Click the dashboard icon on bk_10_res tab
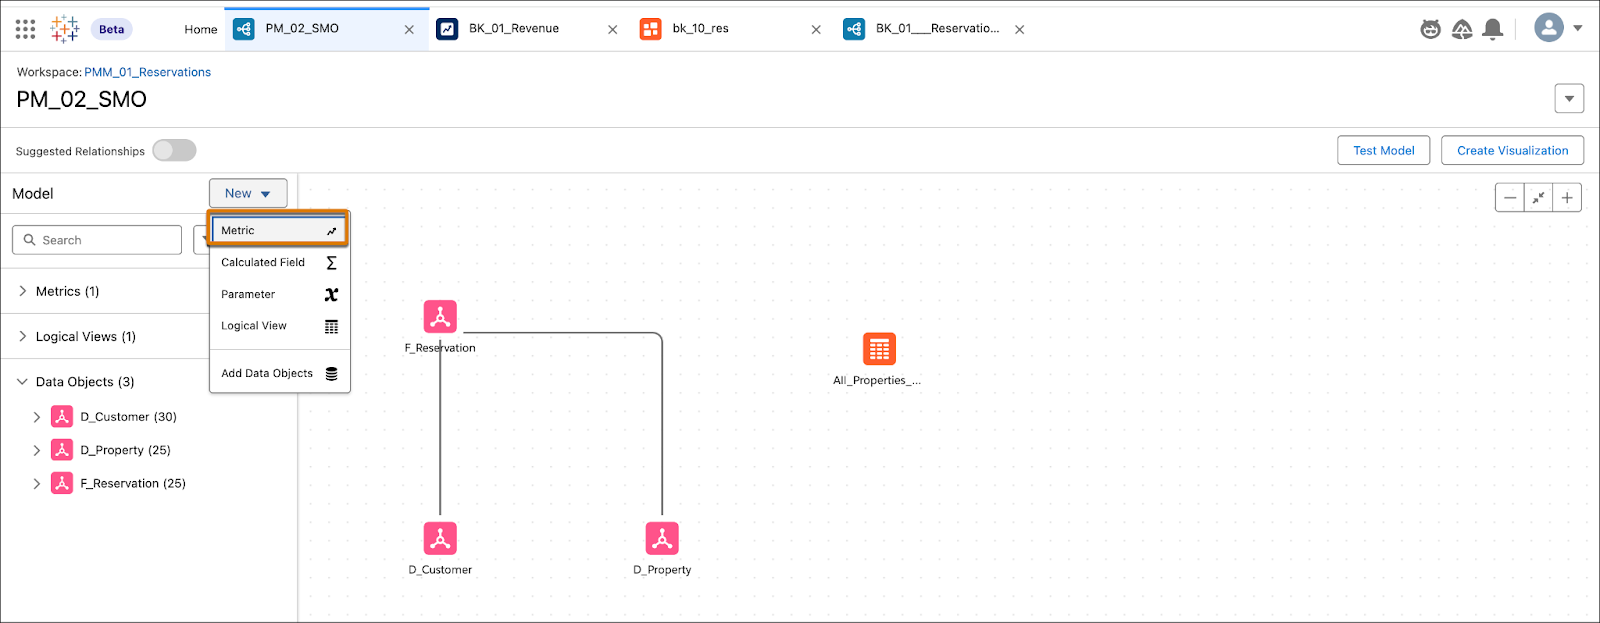 pos(651,29)
